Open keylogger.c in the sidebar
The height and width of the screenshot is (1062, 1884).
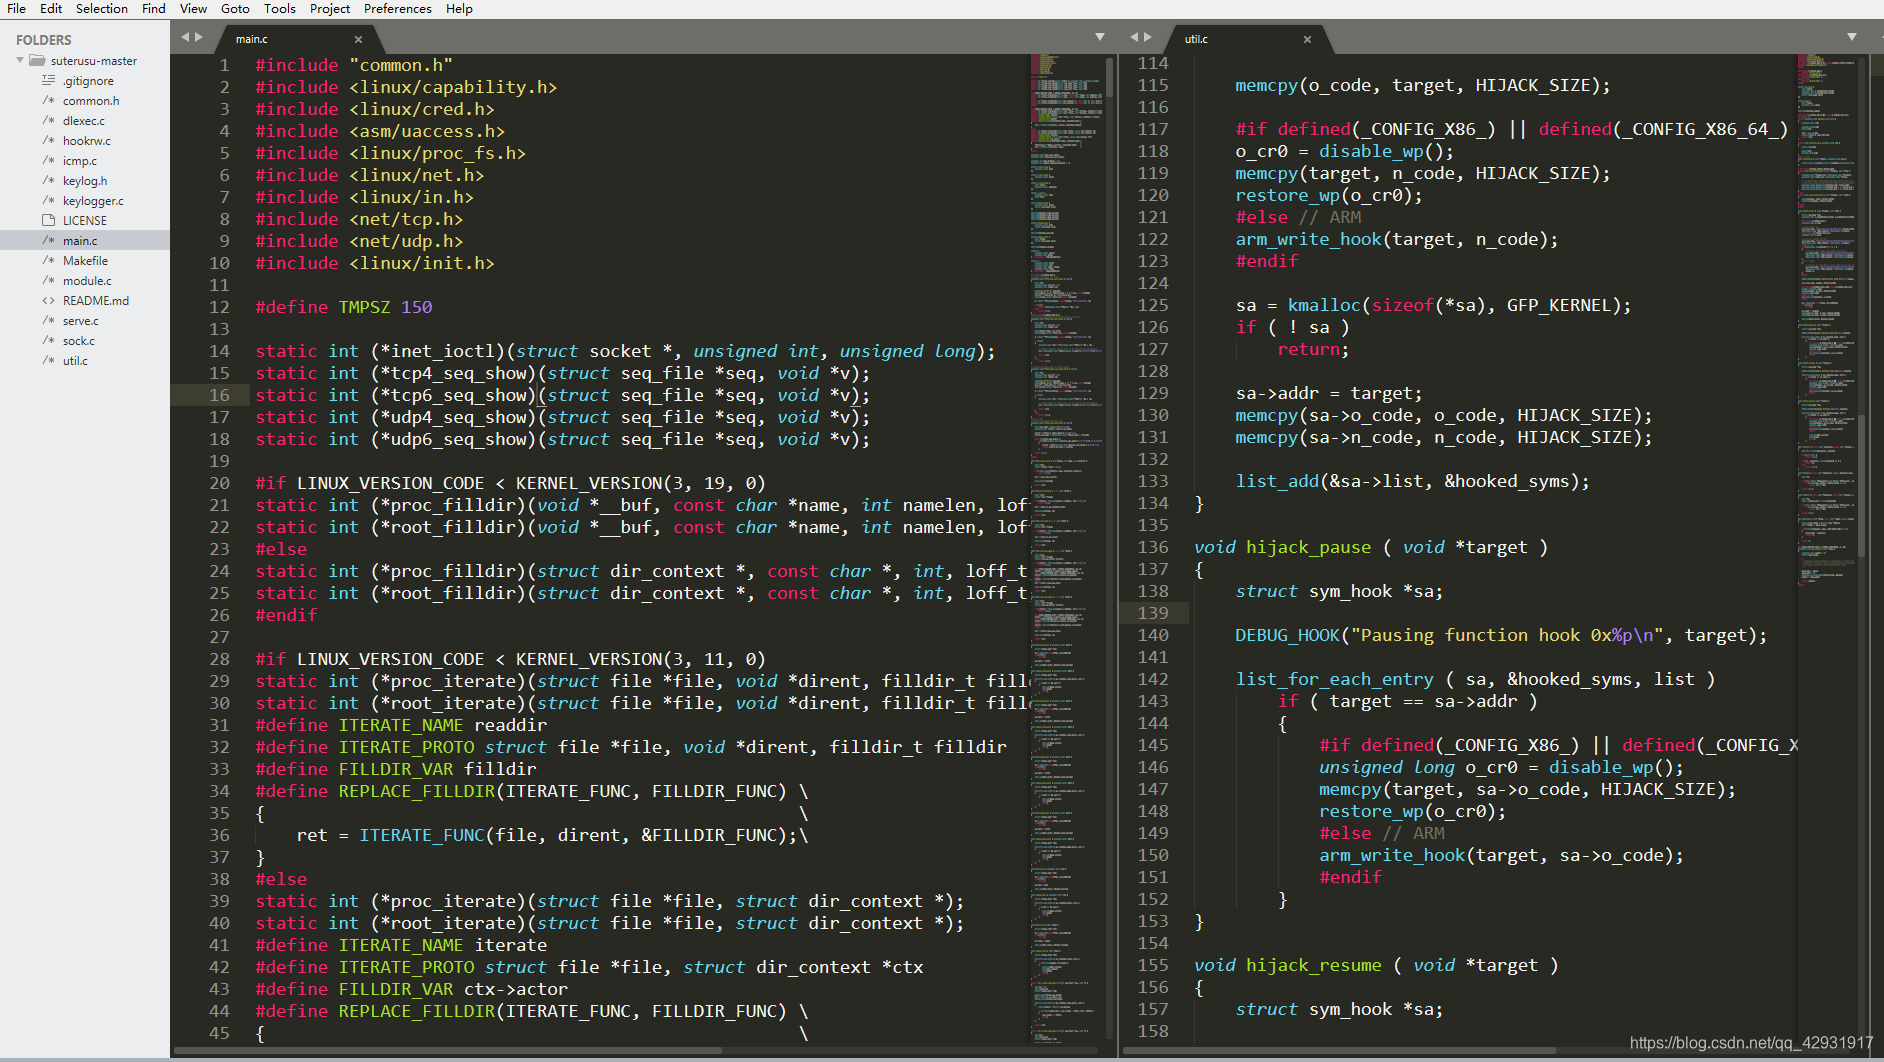93,201
